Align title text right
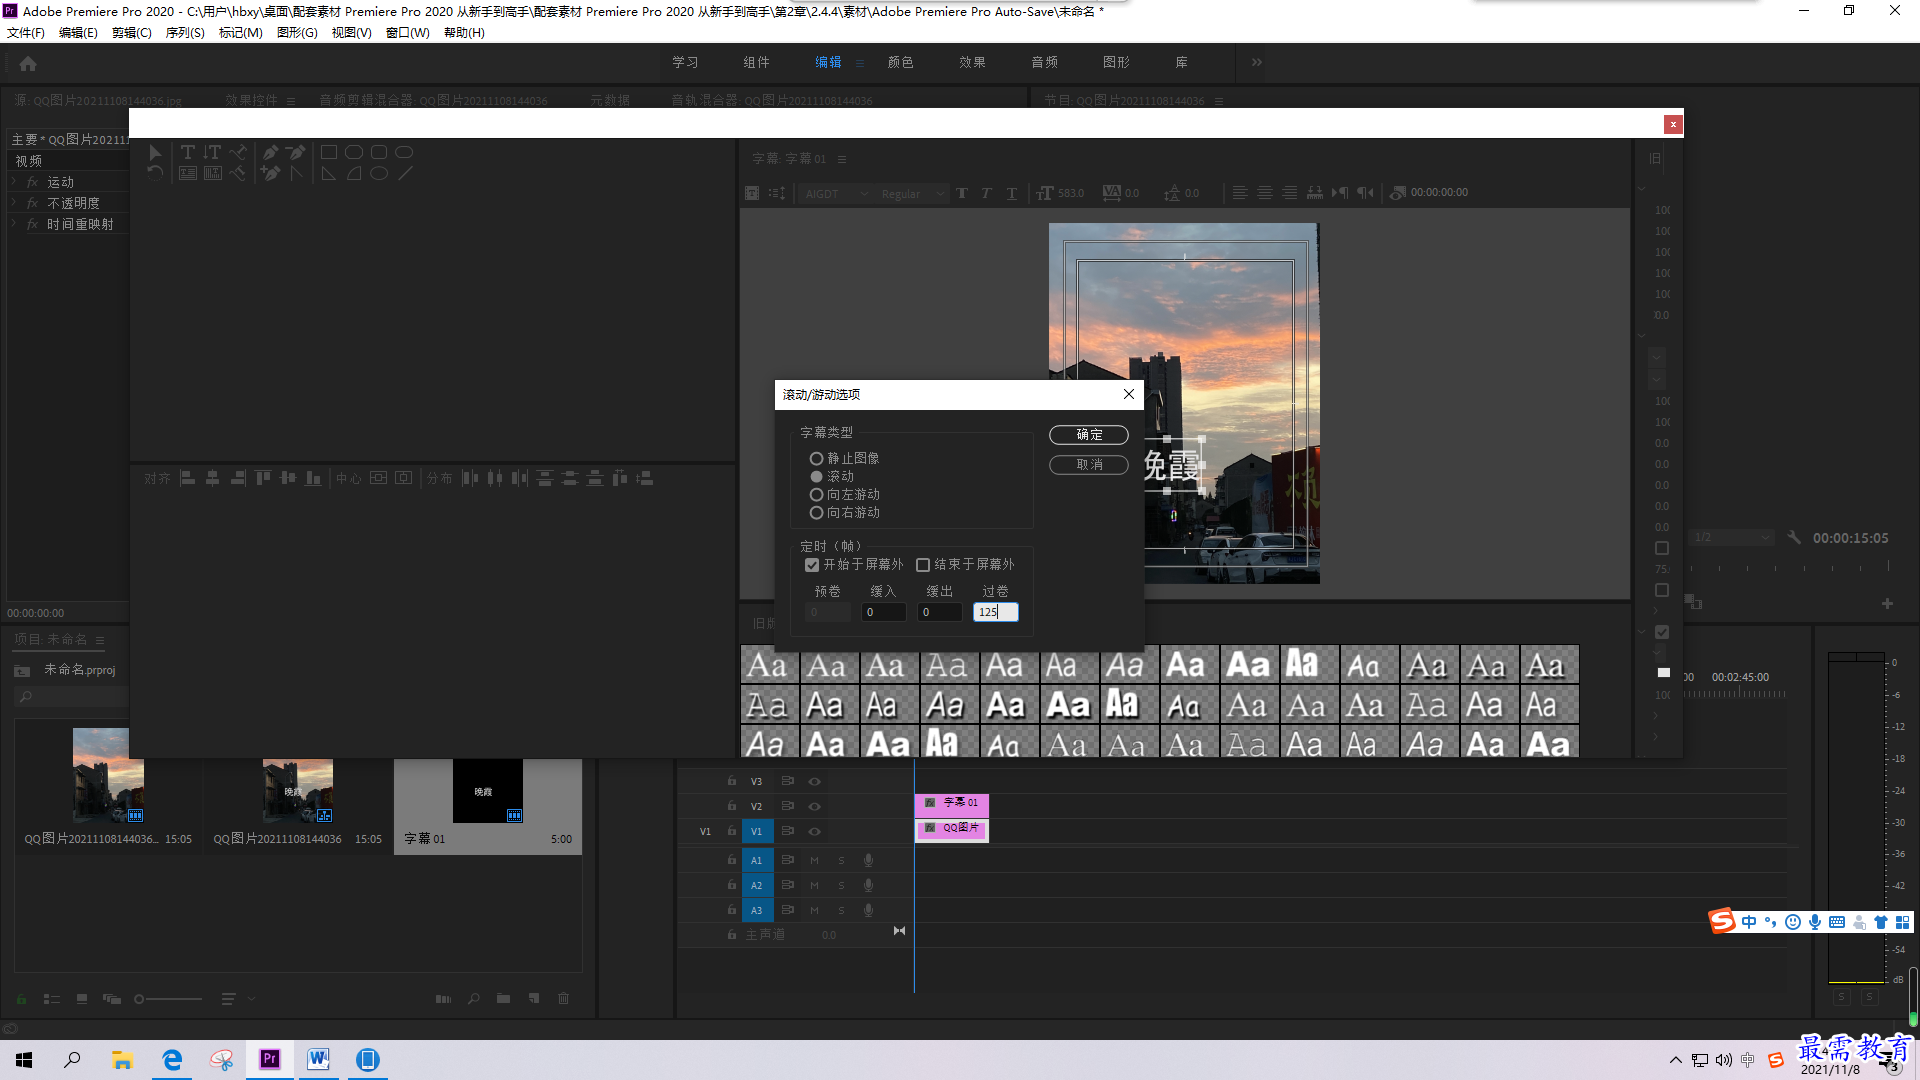Screen dimensions: 1920x1080 pyautogui.click(x=1290, y=193)
